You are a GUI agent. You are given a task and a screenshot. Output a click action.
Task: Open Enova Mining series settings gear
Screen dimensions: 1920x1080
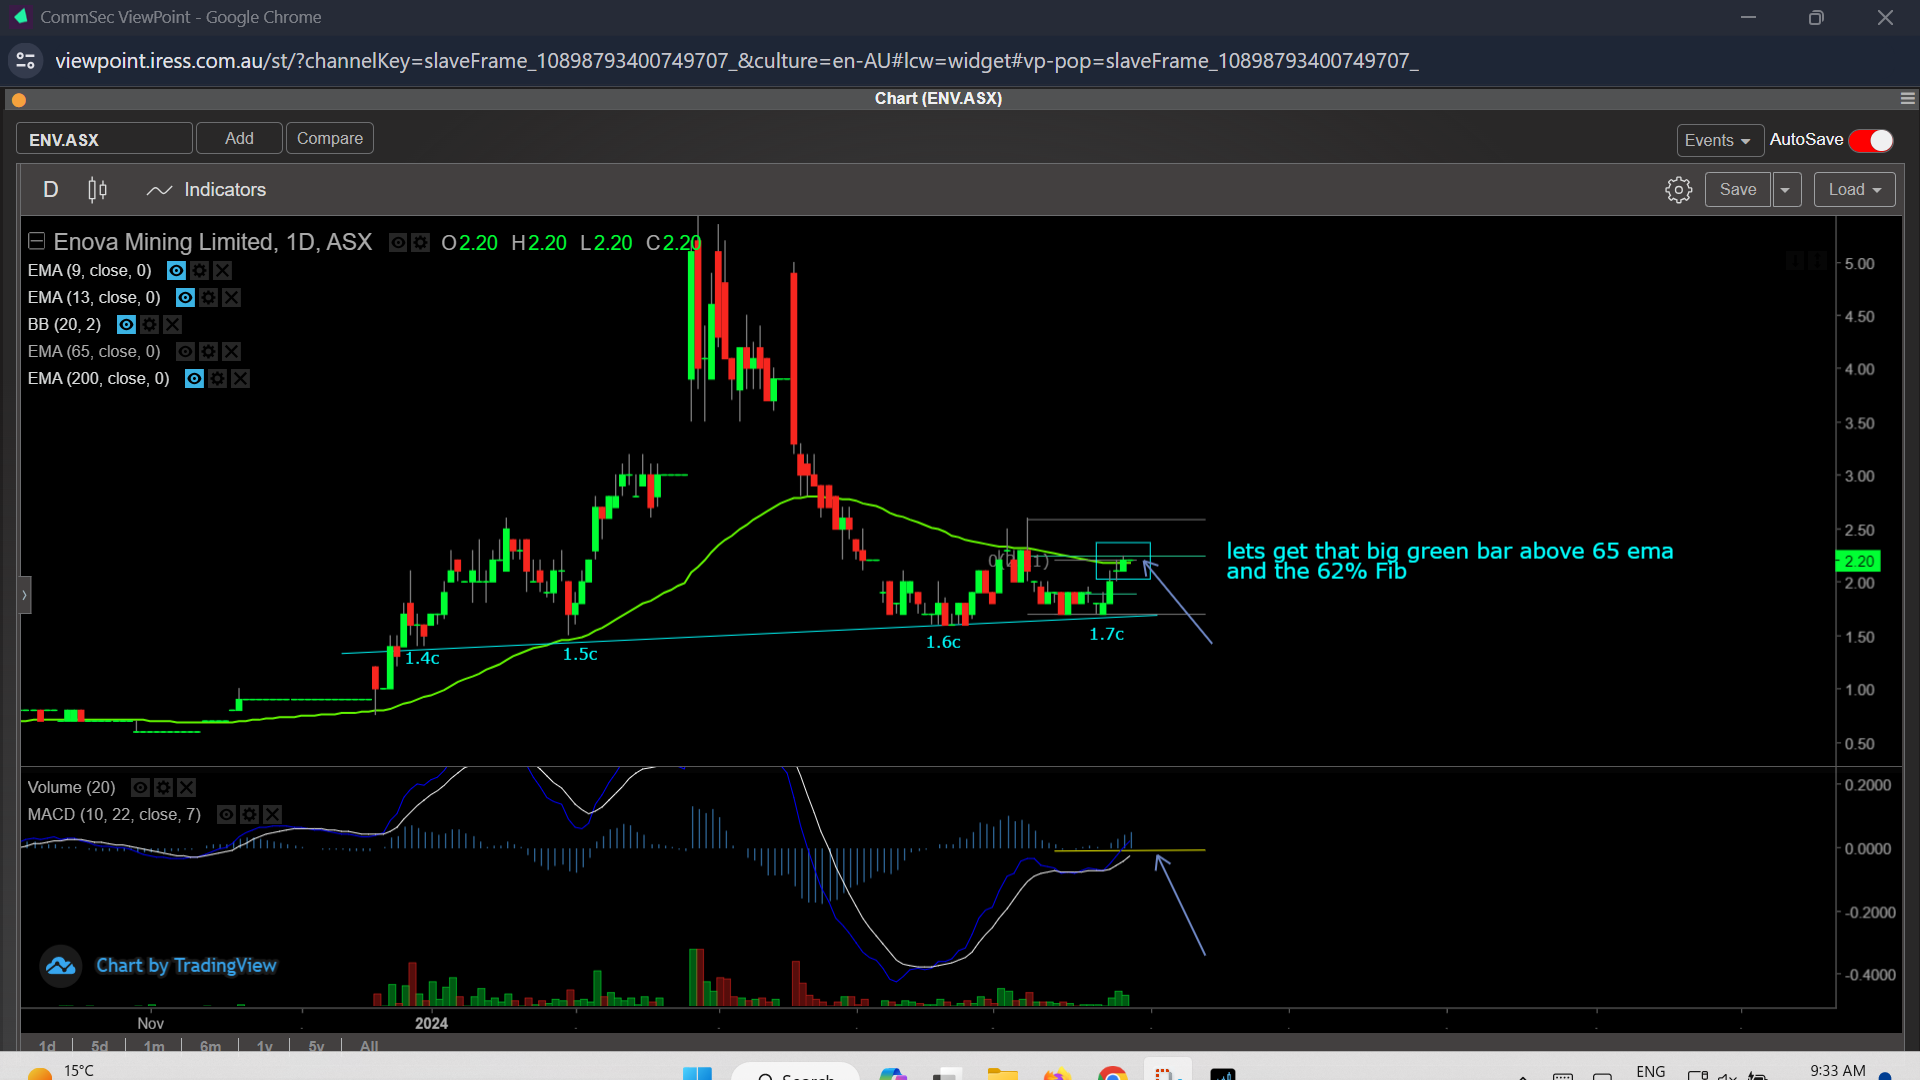coord(420,242)
